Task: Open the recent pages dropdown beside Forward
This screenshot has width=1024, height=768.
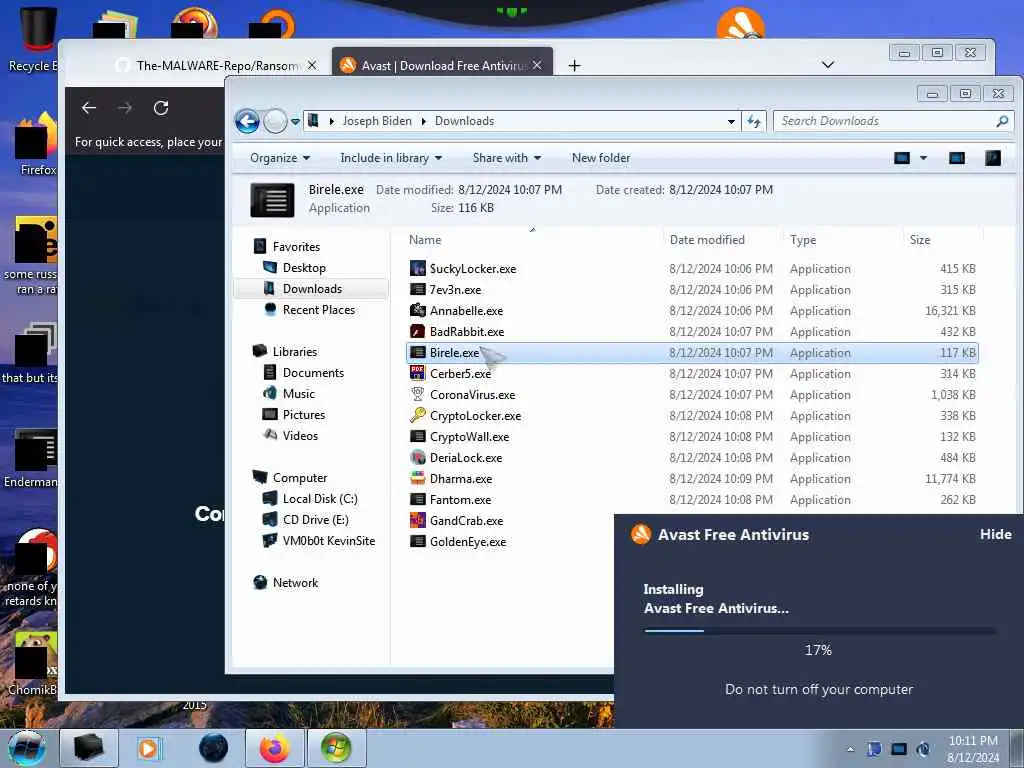Action: (295, 121)
